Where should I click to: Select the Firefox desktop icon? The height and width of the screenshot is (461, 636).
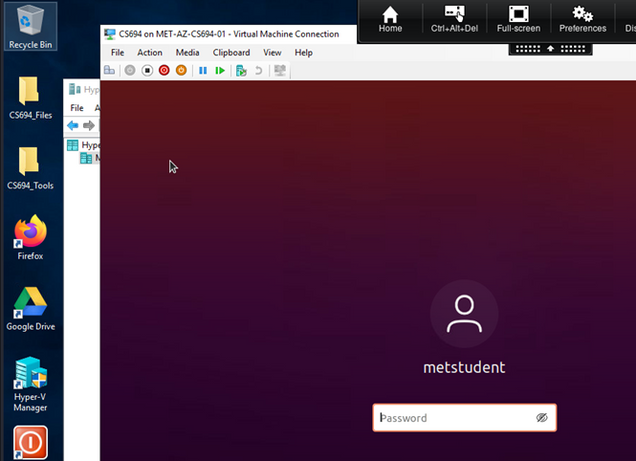[31, 237]
